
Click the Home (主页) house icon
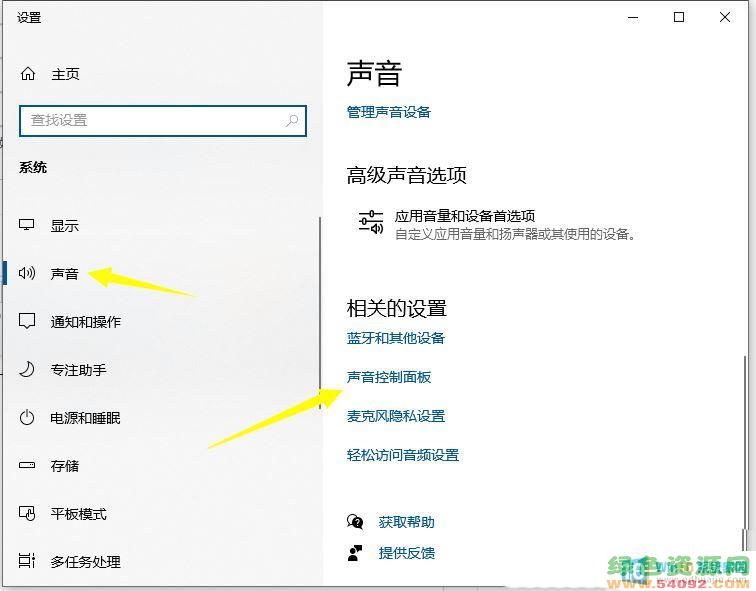click(x=27, y=74)
